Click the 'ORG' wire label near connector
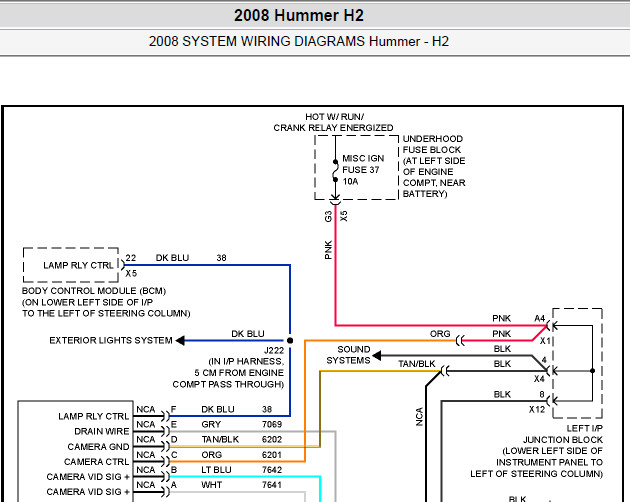Screen dimensions: 630x502 (440, 334)
